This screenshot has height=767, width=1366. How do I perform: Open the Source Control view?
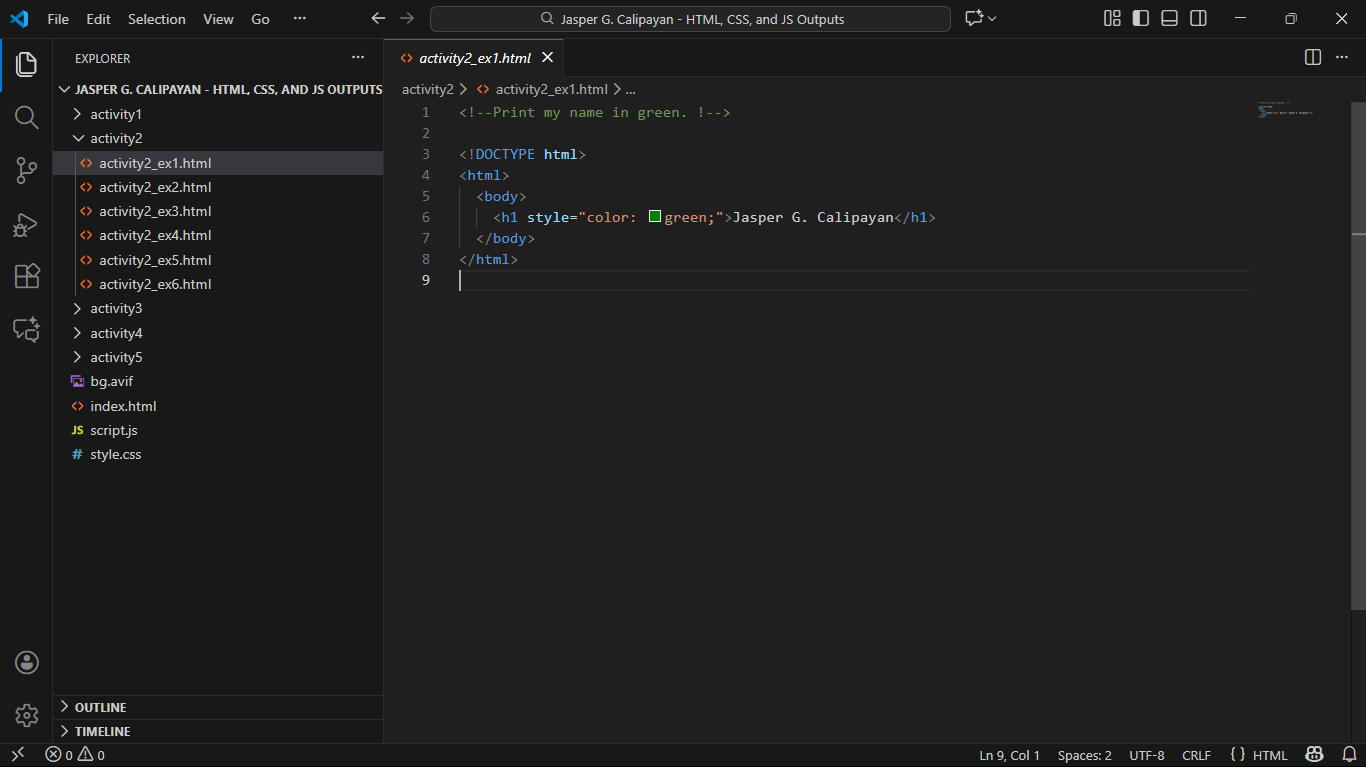(27, 171)
